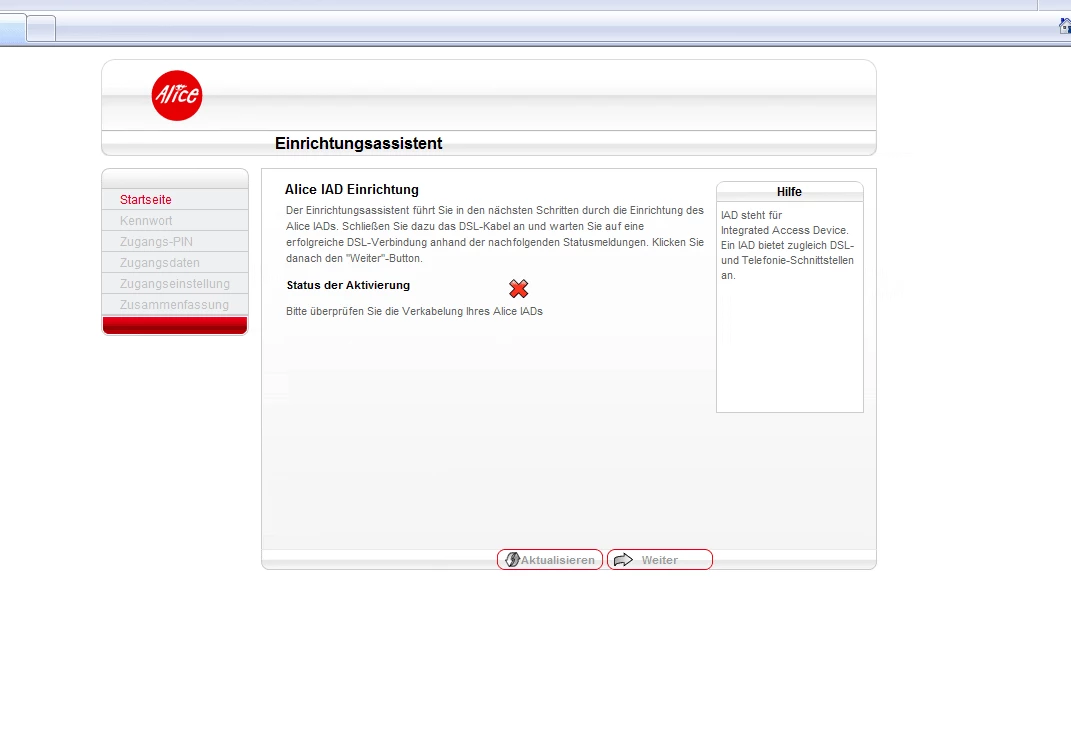Click the Alice logo
Viewport: 1071px width, 735px height.
pyautogui.click(x=177, y=96)
